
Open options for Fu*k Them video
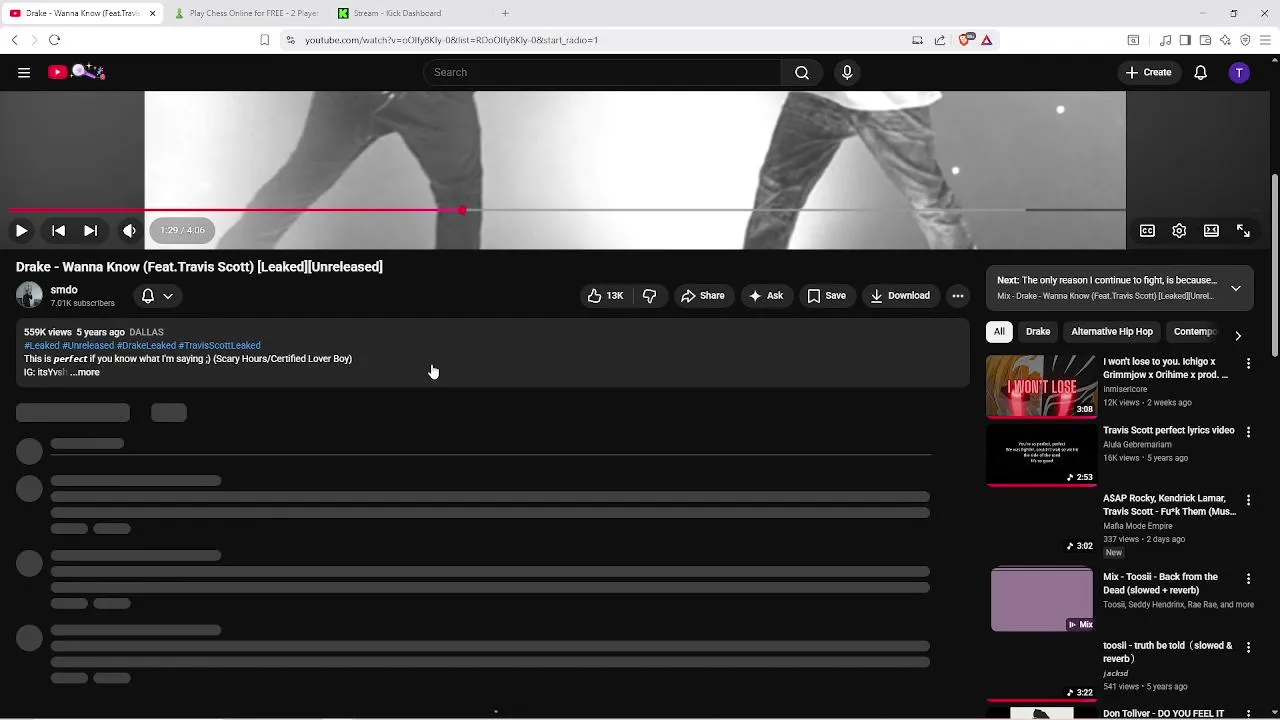tap(1248, 499)
